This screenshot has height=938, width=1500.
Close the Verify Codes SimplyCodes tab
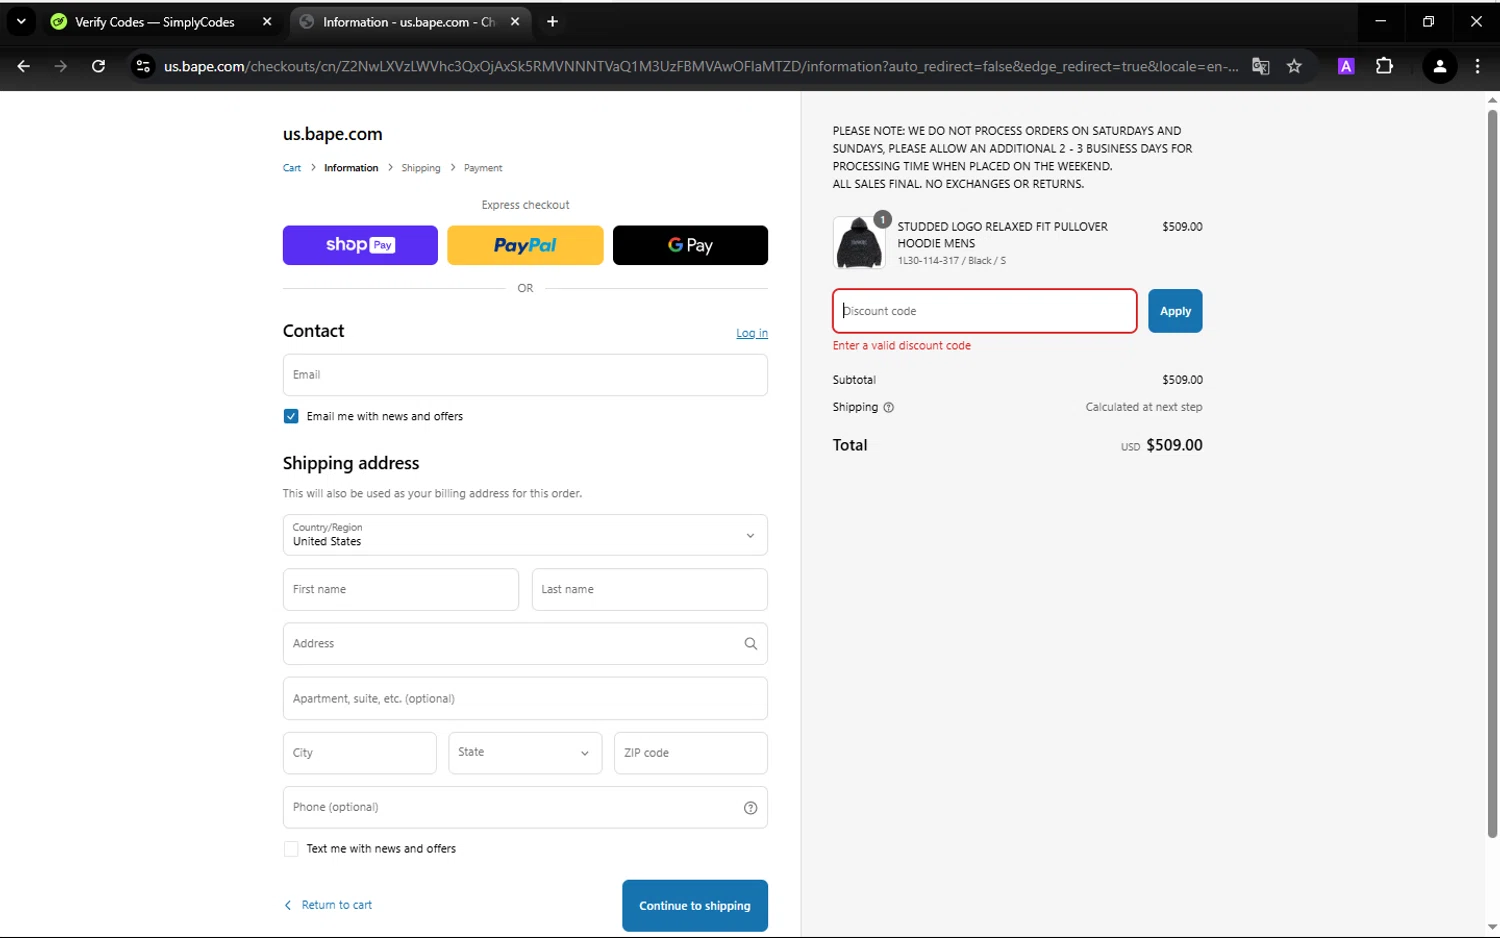pyautogui.click(x=267, y=22)
